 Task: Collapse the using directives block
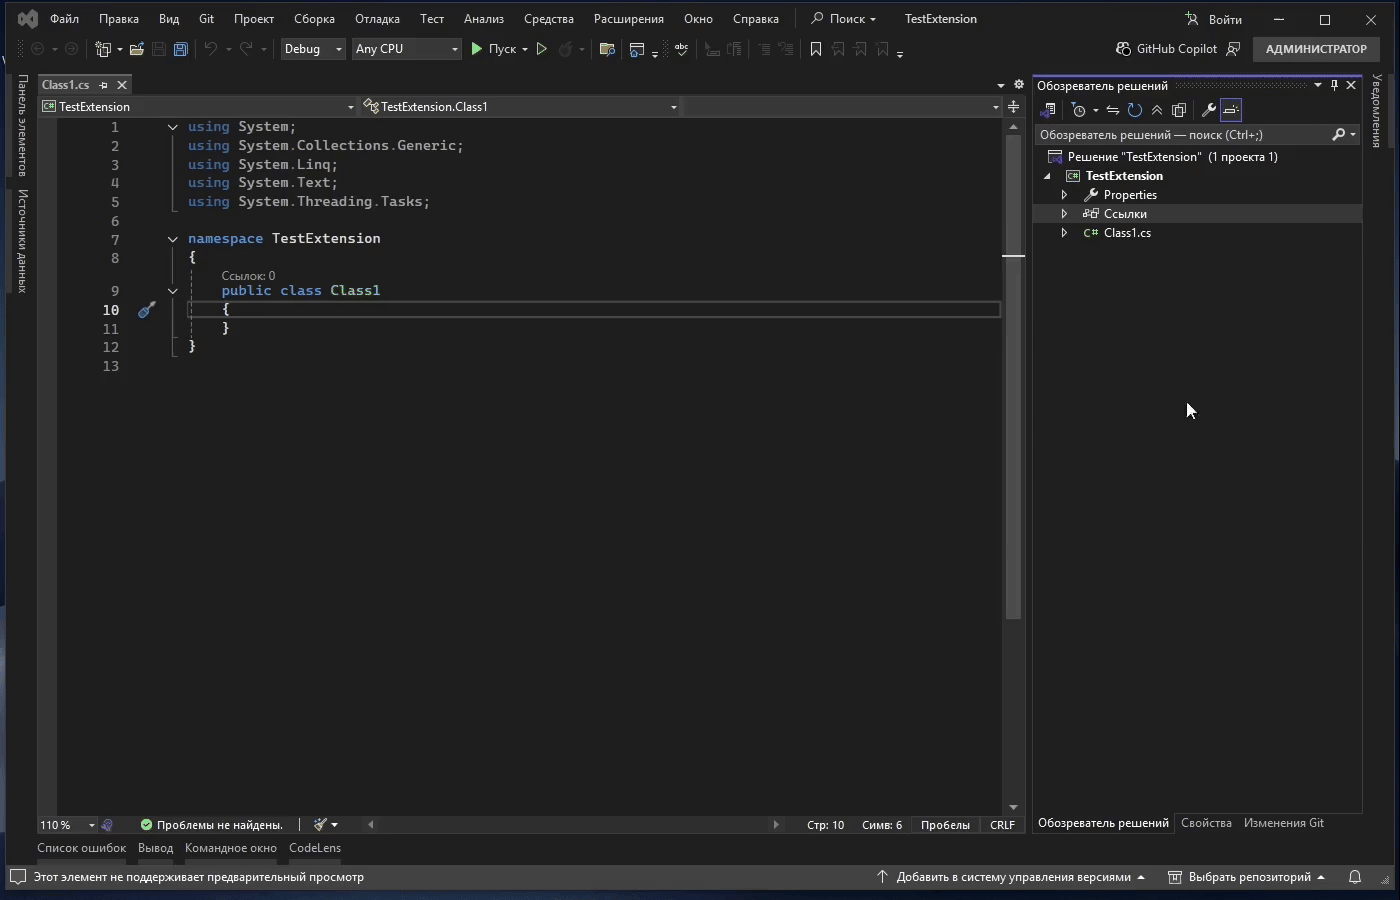[172, 127]
